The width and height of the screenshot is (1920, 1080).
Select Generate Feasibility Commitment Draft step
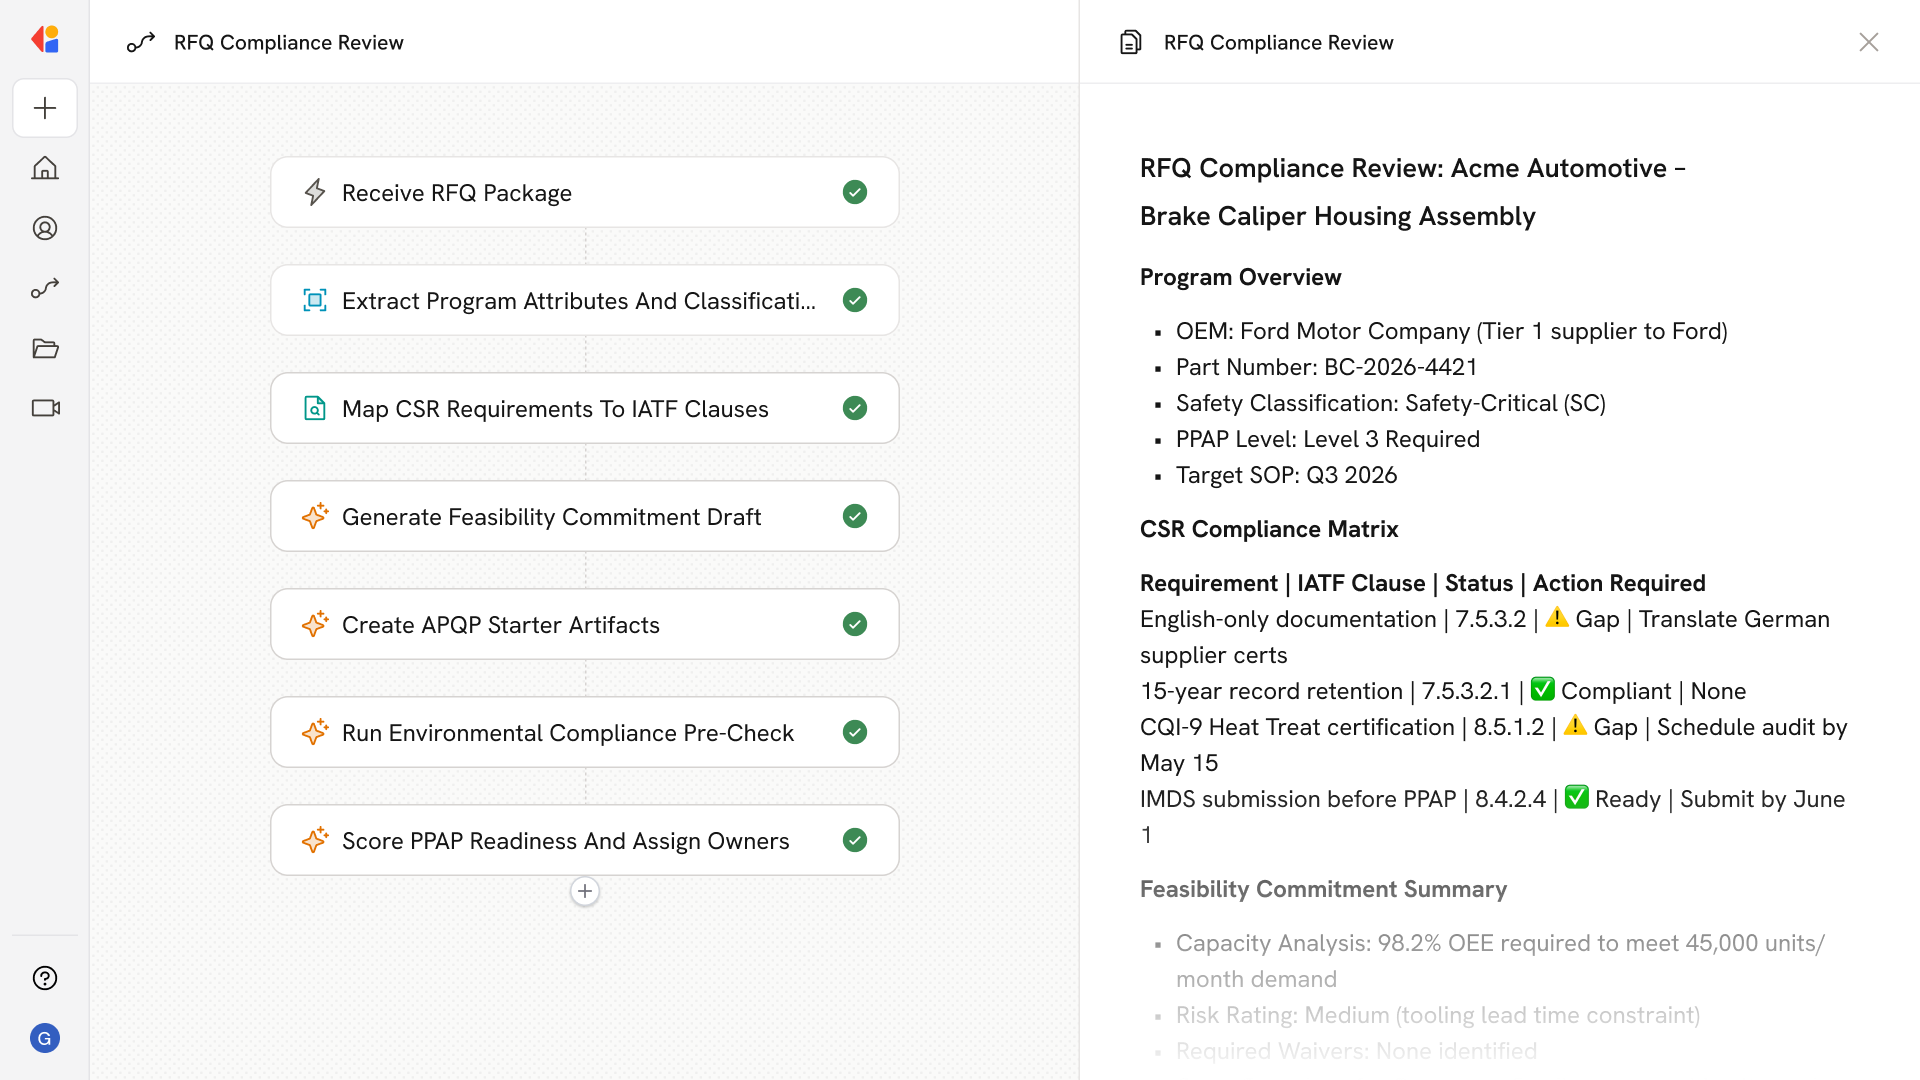551,517
